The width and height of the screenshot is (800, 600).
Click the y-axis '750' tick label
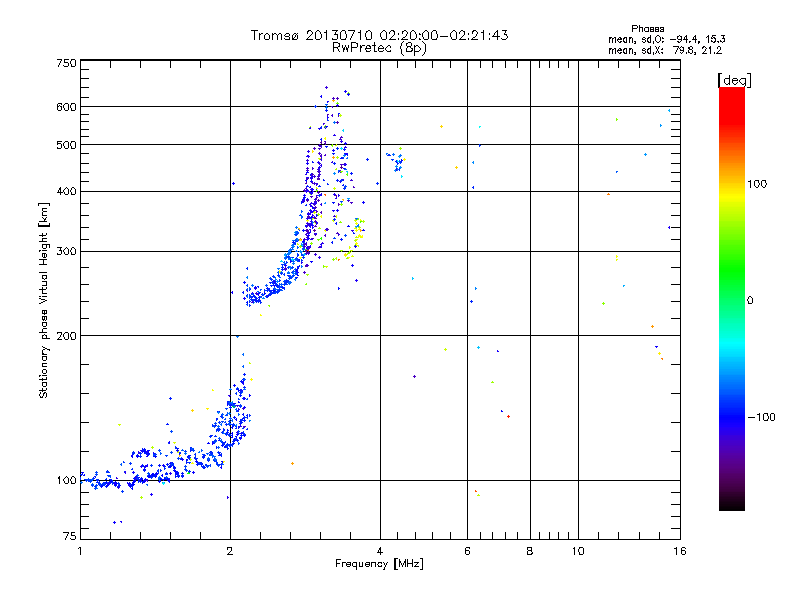[x=66, y=63]
